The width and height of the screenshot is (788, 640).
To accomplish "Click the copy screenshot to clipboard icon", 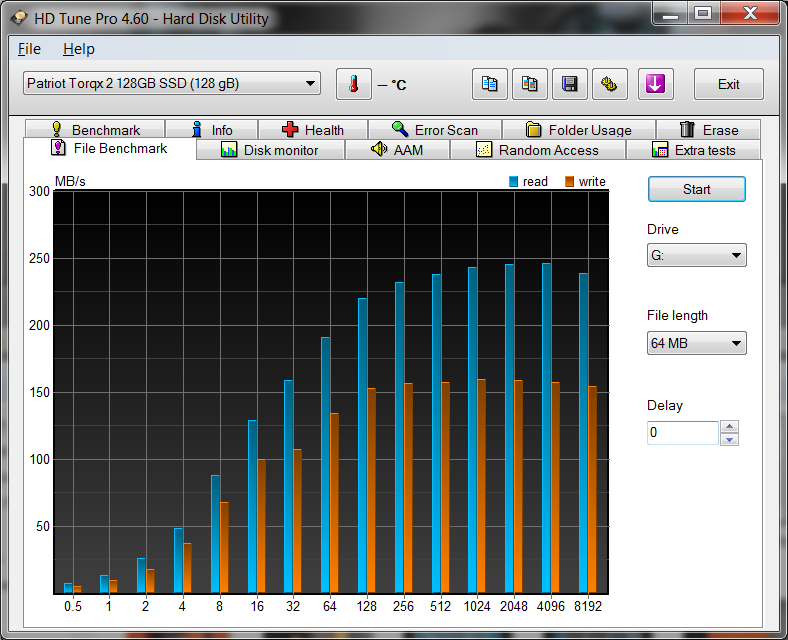I will click(x=530, y=84).
